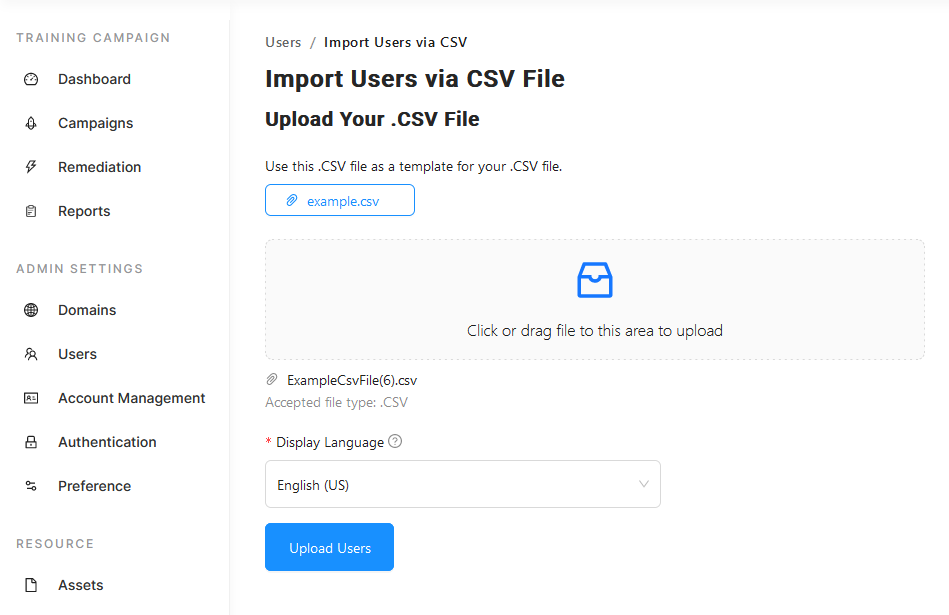Click the Reports icon
Screen dimensions: 949x615
tap(30, 210)
